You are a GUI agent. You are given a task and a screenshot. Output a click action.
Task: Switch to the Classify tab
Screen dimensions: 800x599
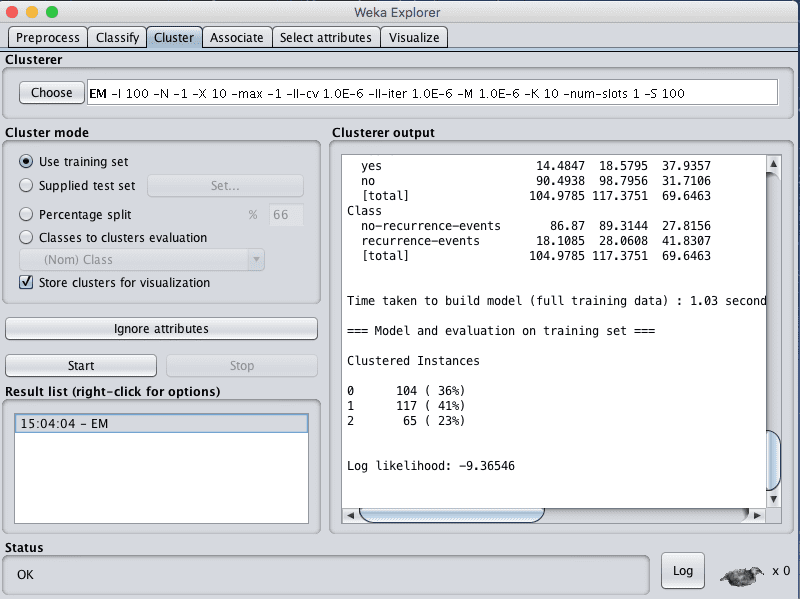click(117, 37)
